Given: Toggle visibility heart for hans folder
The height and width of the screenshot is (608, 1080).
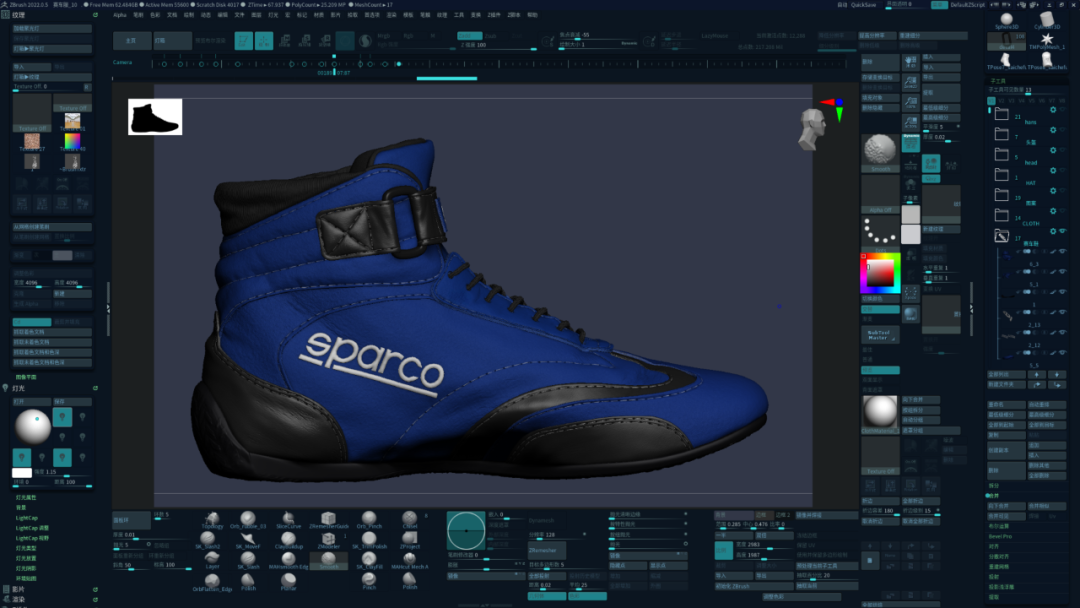Looking at the screenshot, I should 1063,110.
